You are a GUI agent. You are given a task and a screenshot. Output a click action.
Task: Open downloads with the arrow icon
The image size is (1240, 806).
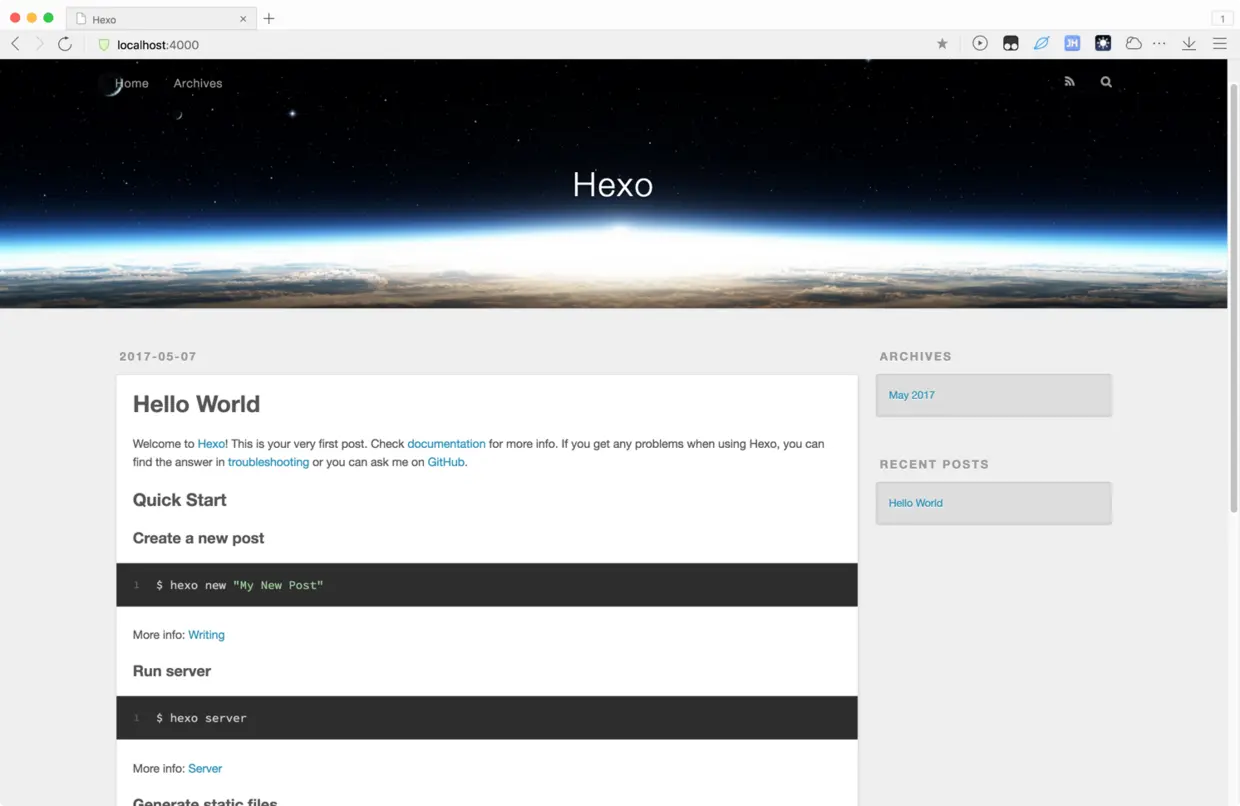[x=1189, y=44]
